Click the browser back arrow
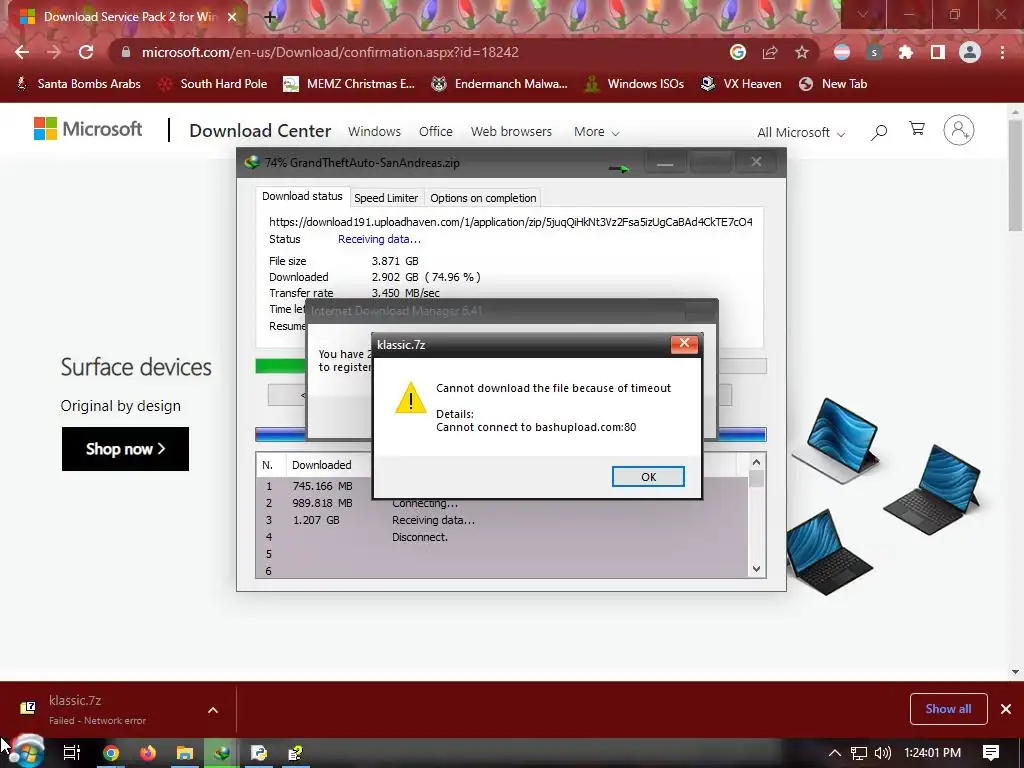This screenshot has height=768, width=1024. point(22,52)
